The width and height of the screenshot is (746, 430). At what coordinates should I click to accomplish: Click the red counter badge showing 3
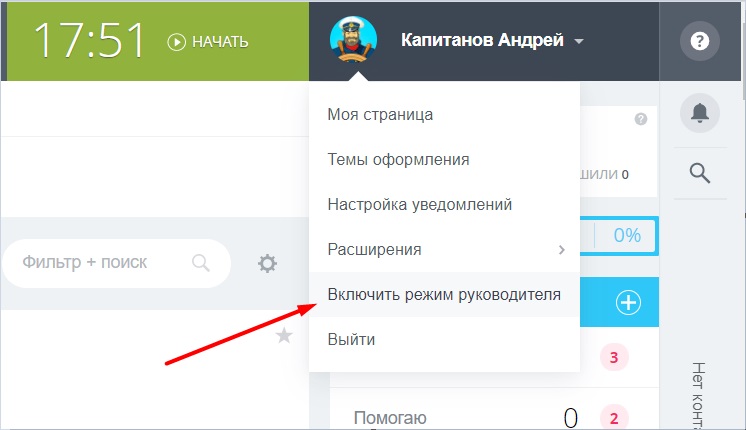click(613, 358)
